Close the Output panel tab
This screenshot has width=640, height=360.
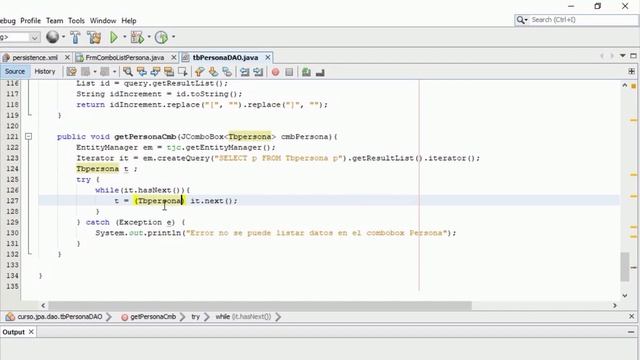point(31,332)
